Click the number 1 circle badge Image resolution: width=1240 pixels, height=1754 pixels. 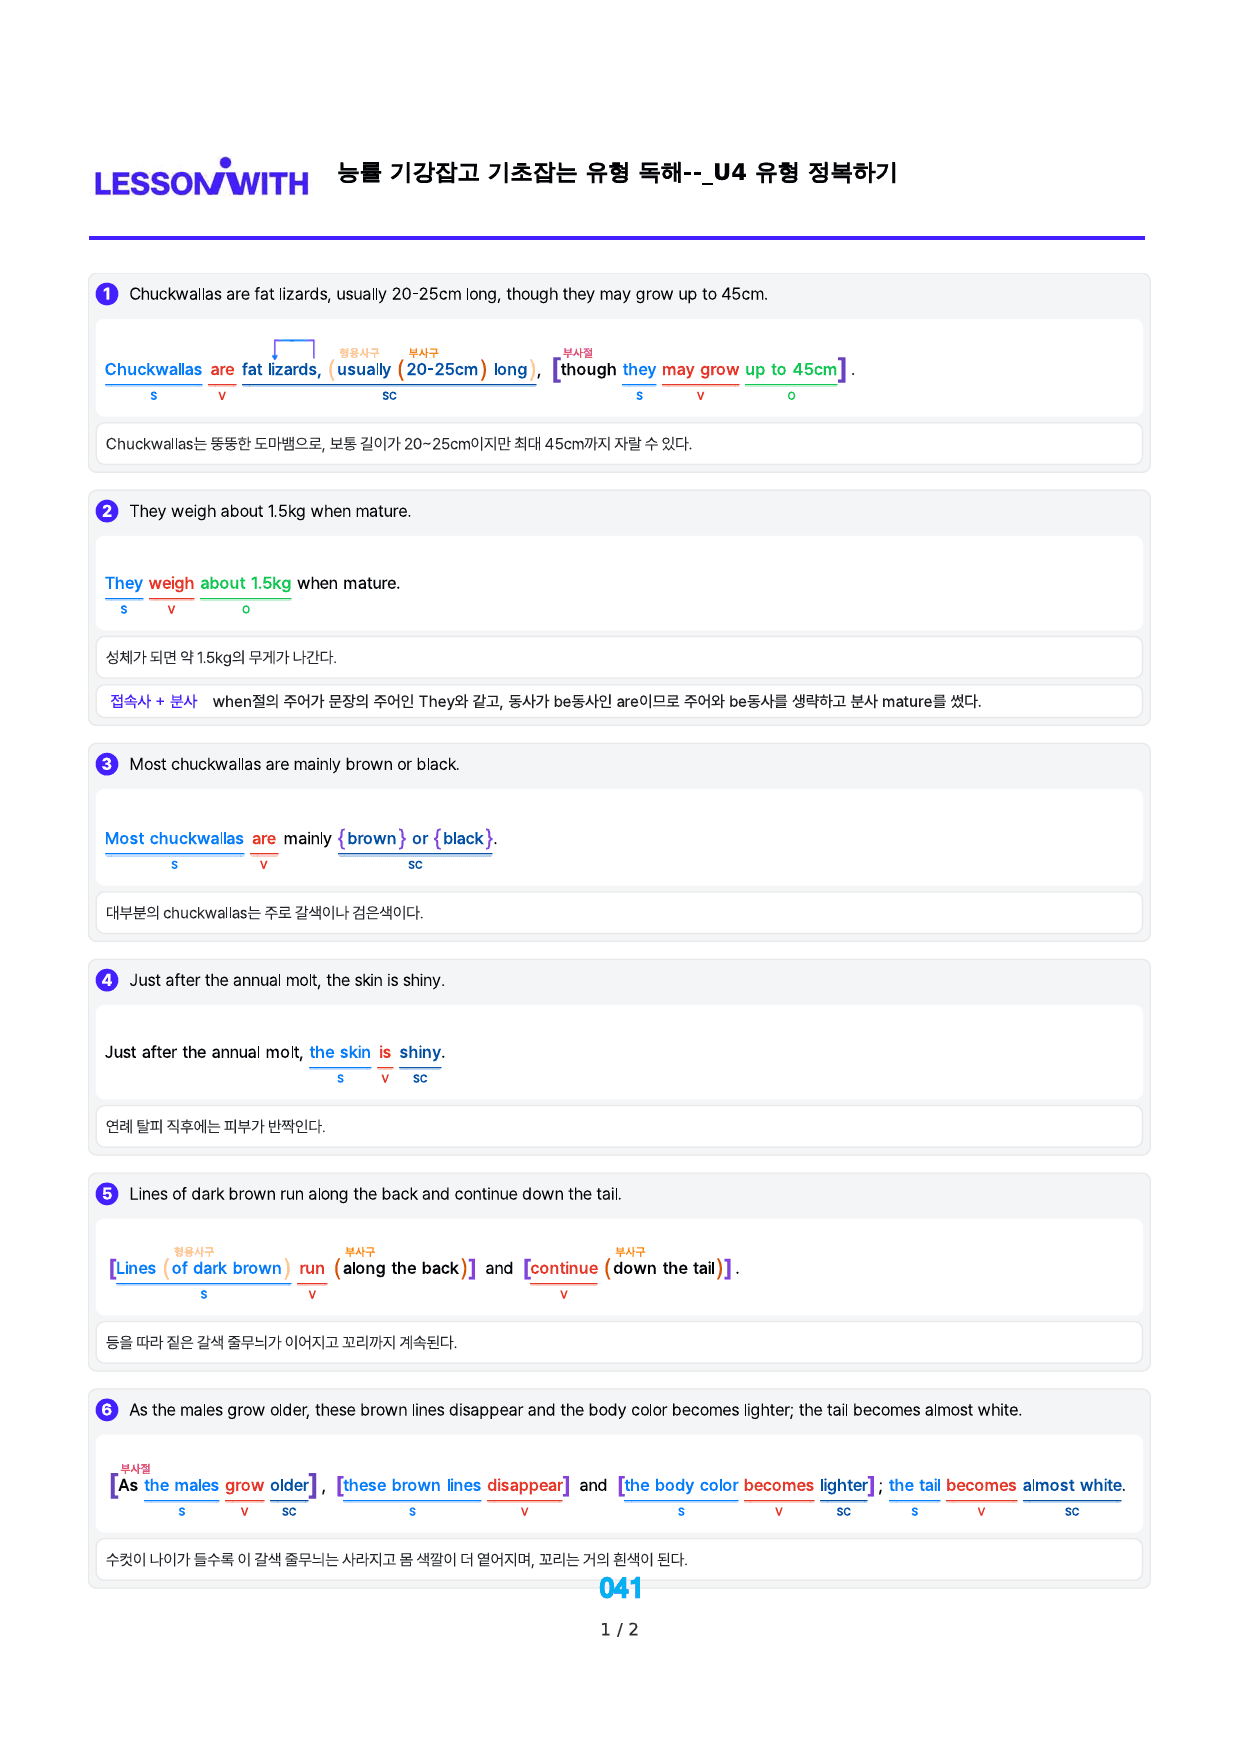point(107,294)
